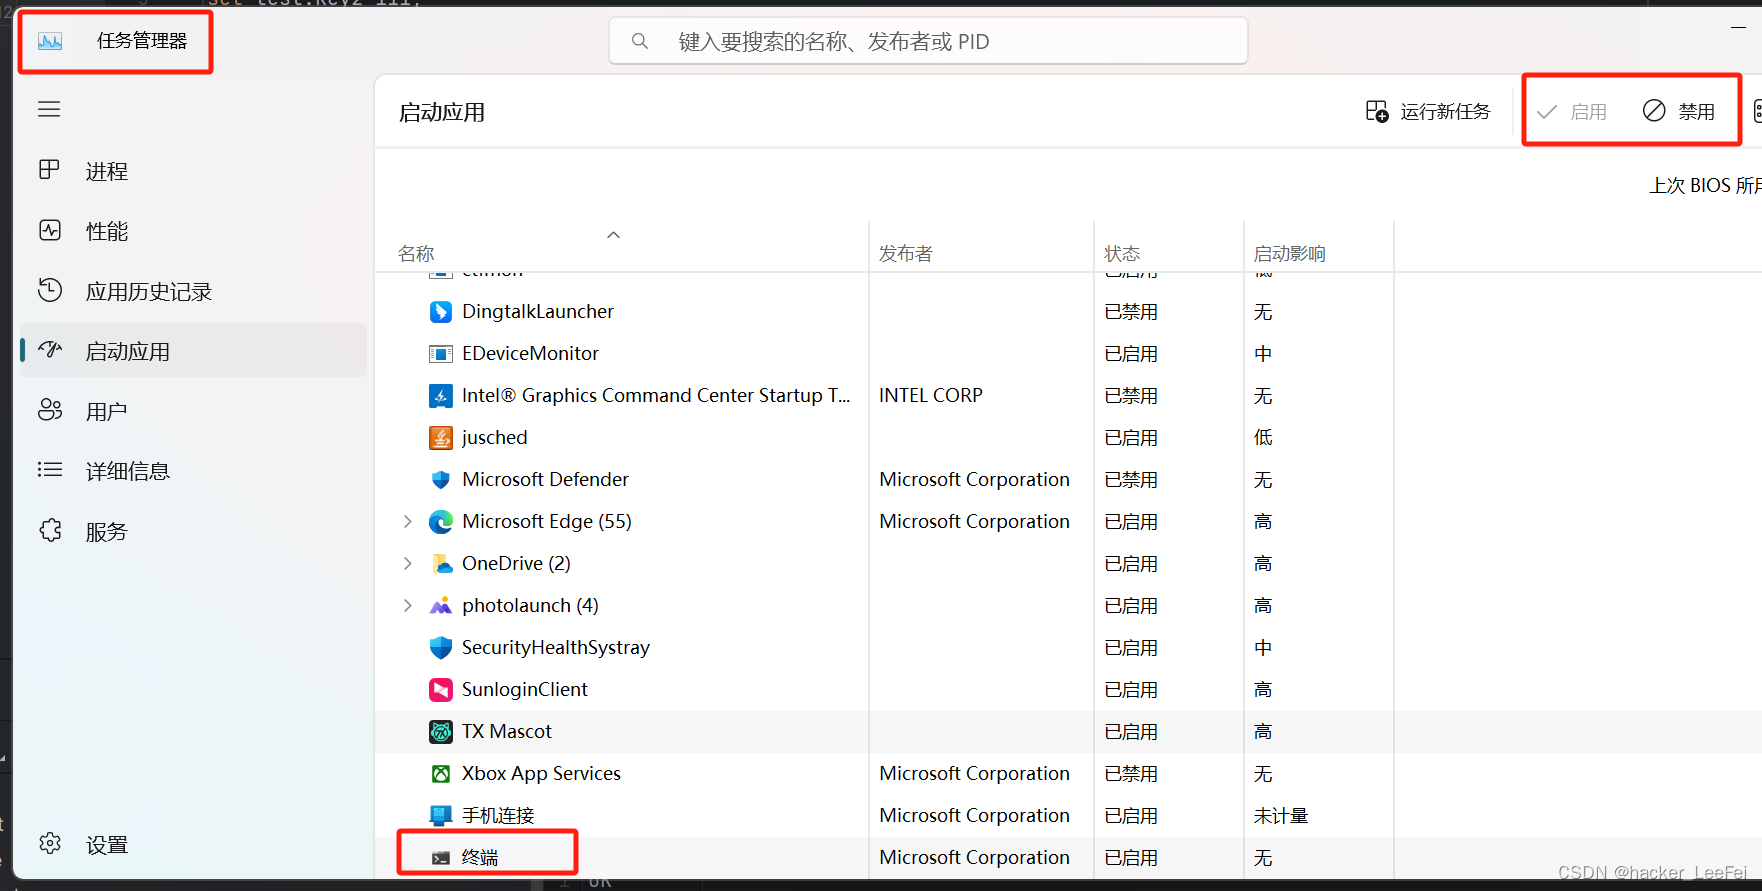Click the OneDrive icon
The width and height of the screenshot is (1762, 891).
point(440,564)
